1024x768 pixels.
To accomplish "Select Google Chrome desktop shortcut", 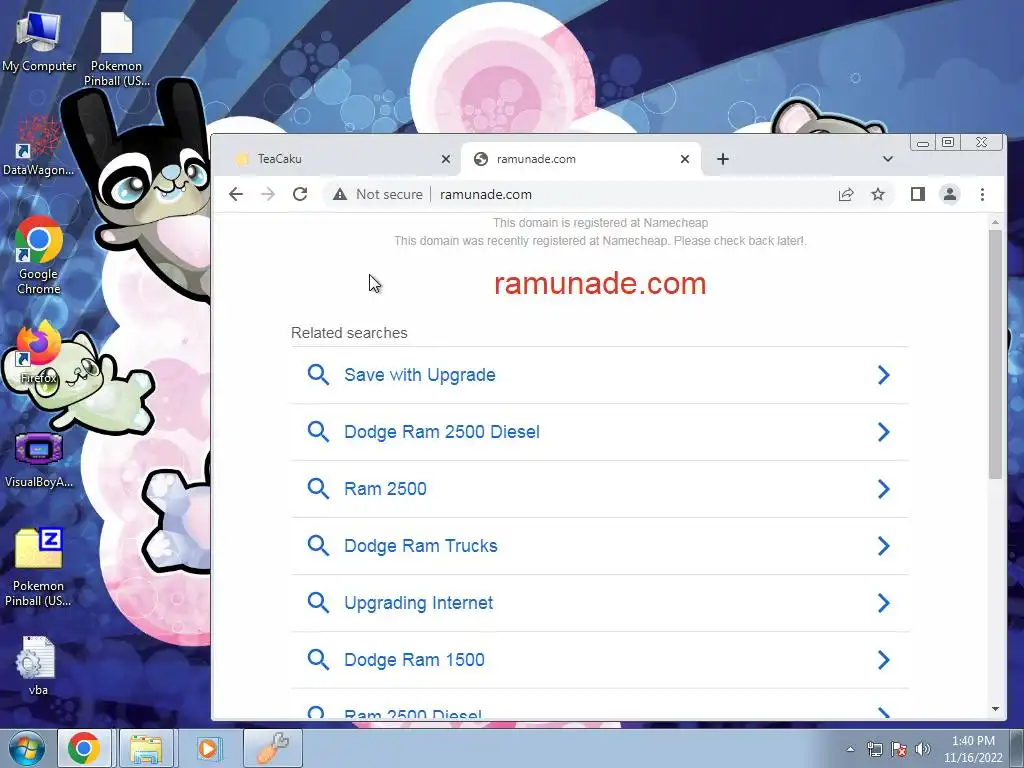I will (x=39, y=255).
